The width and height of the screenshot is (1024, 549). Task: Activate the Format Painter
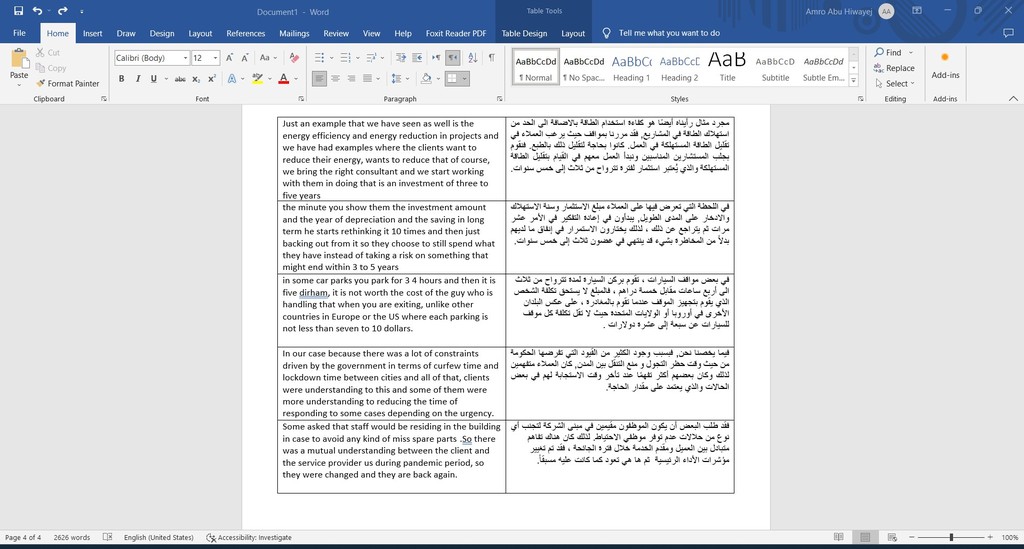click(67, 84)
